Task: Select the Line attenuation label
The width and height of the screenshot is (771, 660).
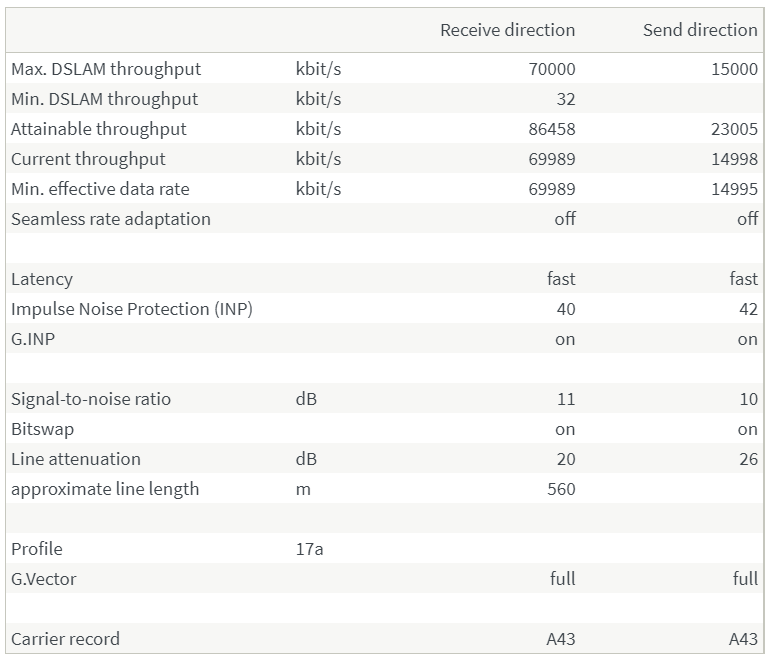Action: 76,459
